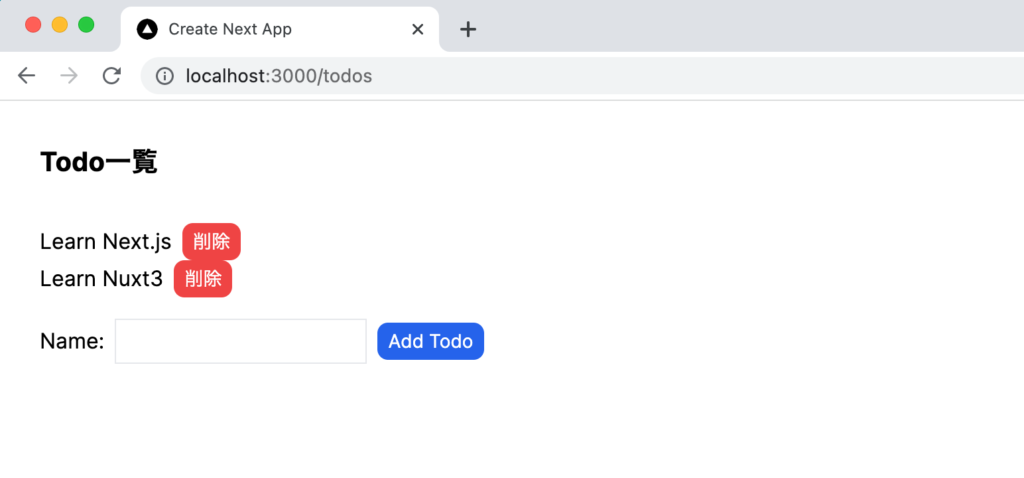
Task: Select the Learn Nuxt3 todo text
Action: pos(101,279)
